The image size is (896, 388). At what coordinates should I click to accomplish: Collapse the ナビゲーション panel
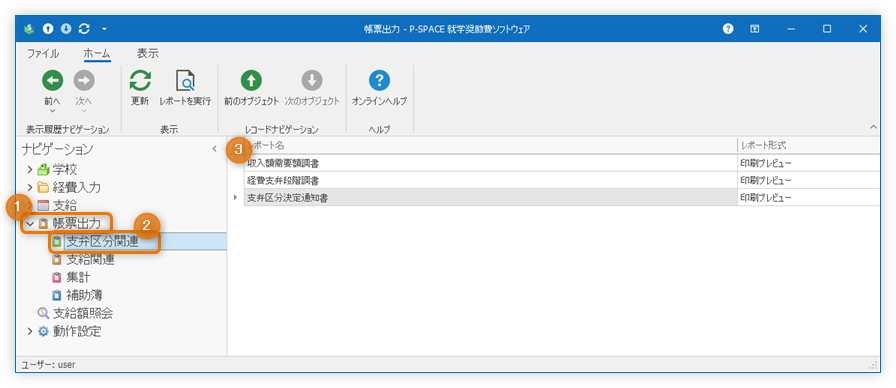pos(214,149)
